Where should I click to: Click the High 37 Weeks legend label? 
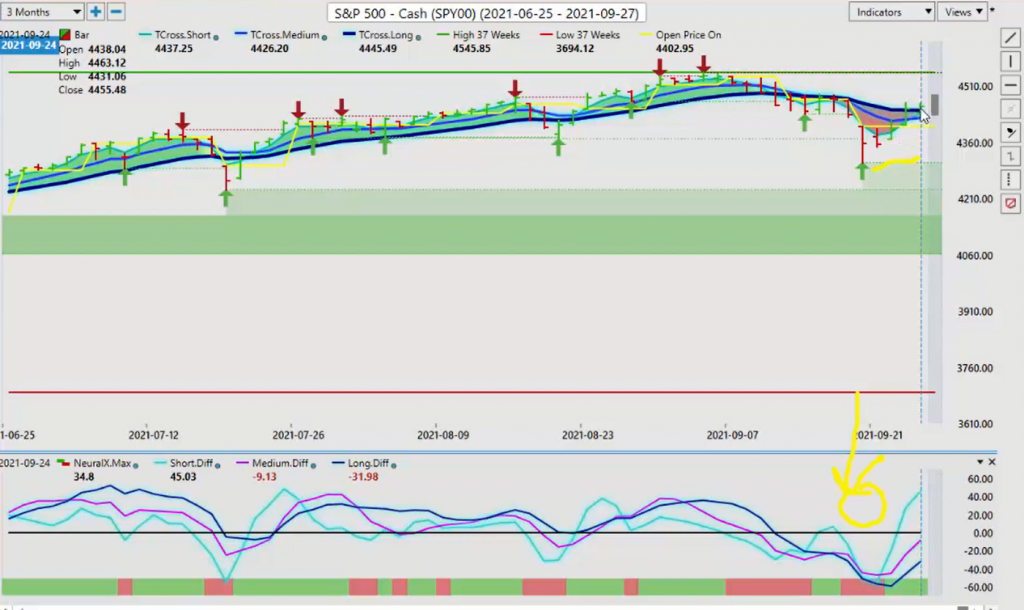click(x=486, y=35)
